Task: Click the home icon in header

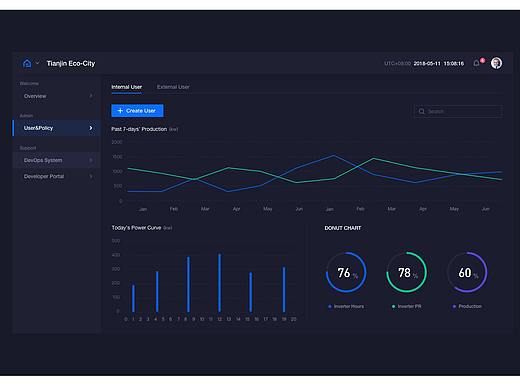Action: point(27,63)
